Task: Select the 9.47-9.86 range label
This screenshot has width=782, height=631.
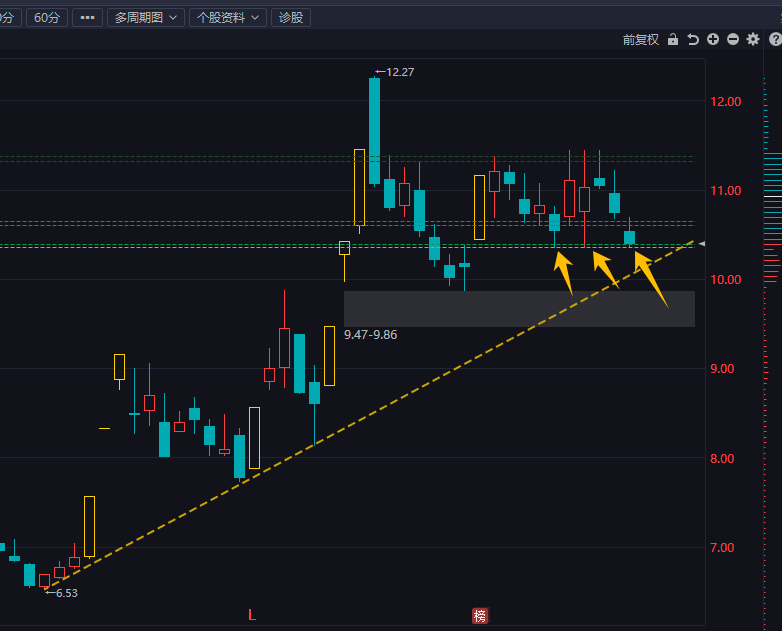Action: pos(371,335)
